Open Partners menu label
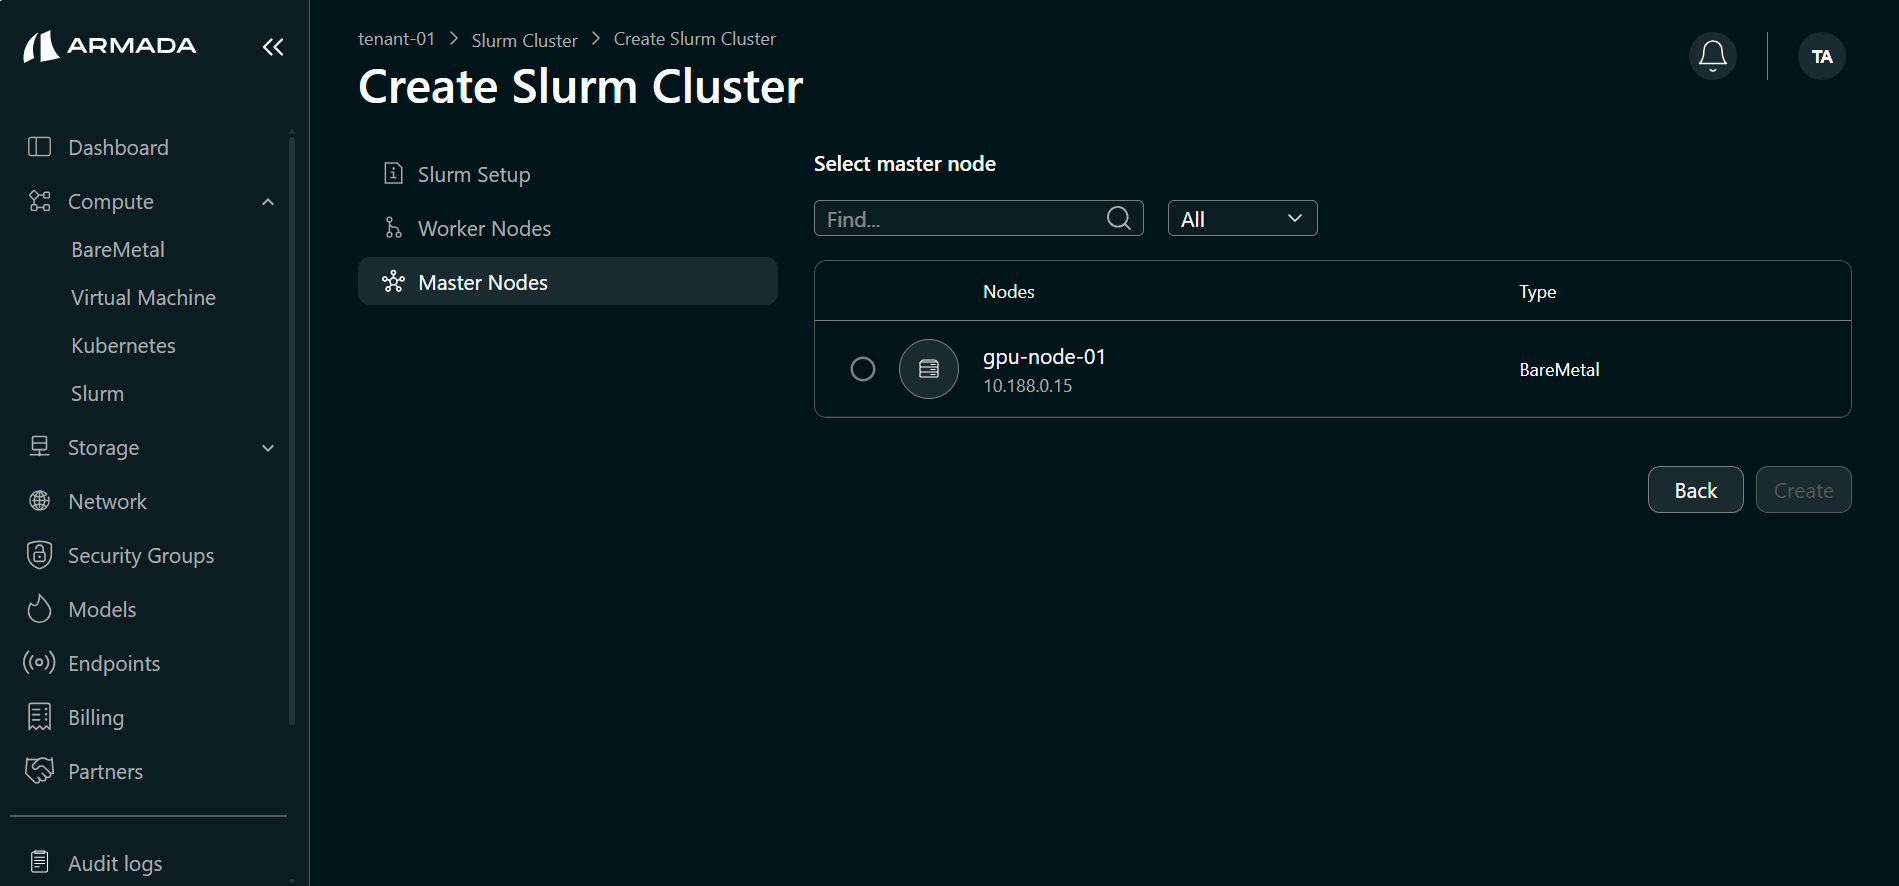 [105, 772]
